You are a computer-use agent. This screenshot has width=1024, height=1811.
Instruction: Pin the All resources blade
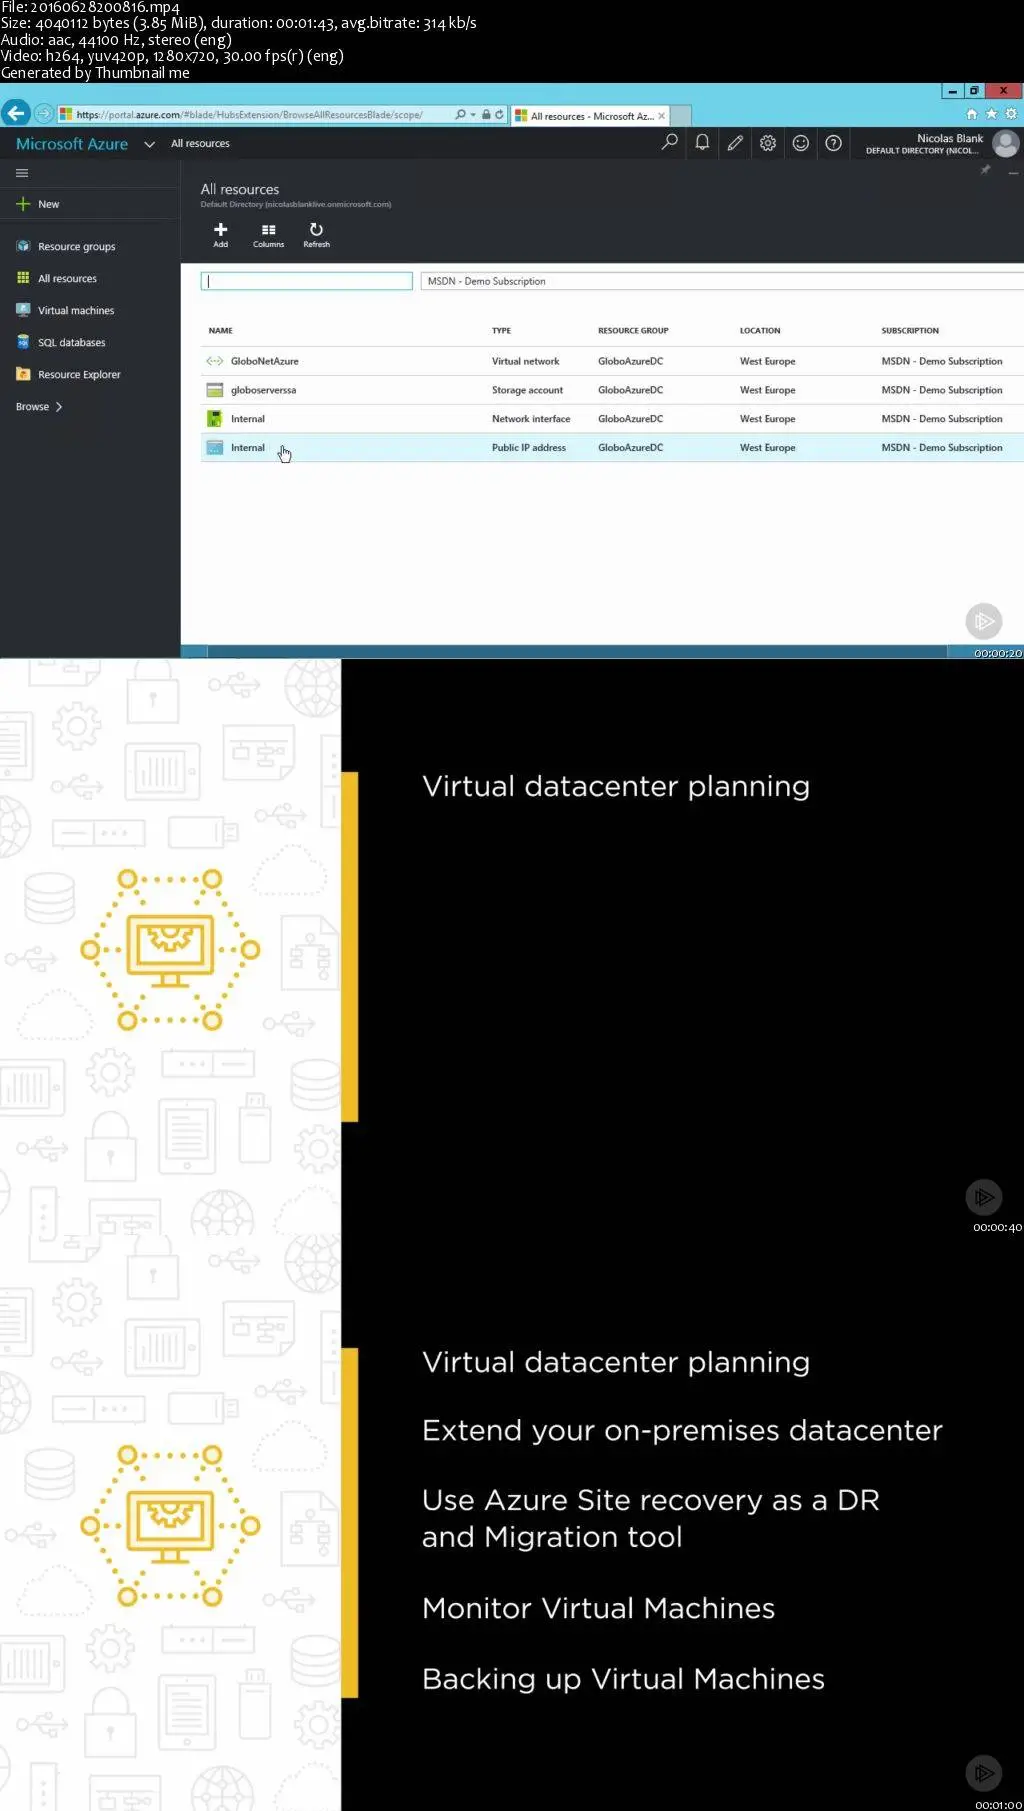coord(985,170)
